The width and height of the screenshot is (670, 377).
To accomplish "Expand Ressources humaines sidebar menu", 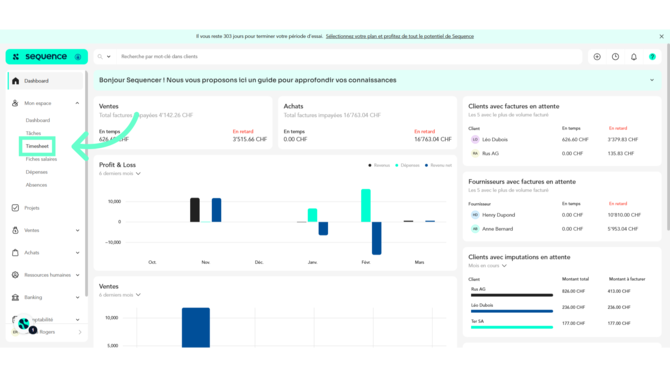I will pyautogui.click(x=77, y=275).
